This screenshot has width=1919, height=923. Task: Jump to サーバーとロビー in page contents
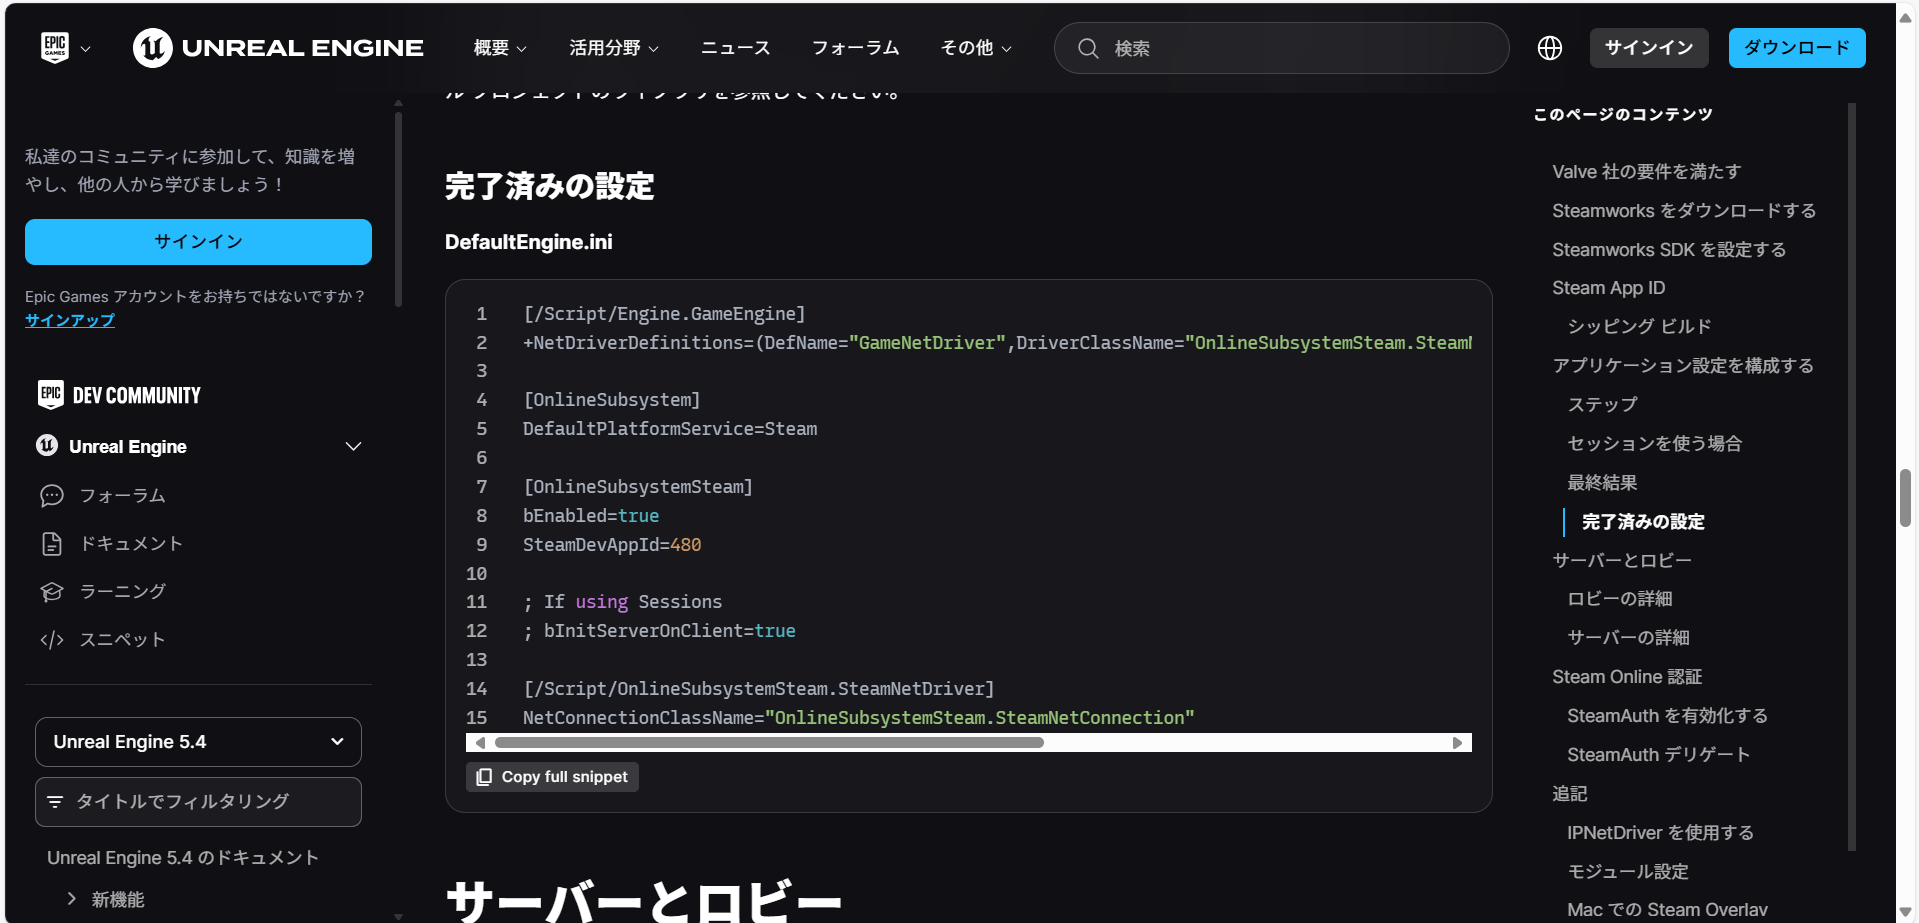(1622, 561)
